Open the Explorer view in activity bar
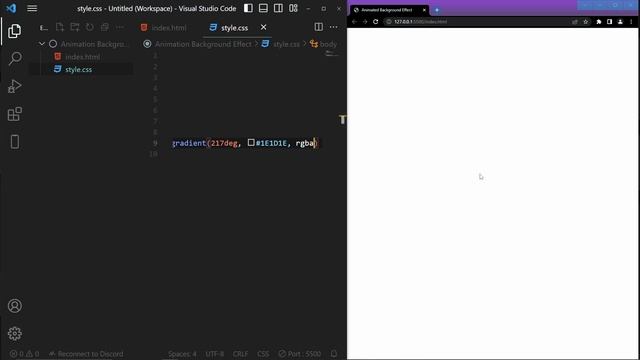This screenshot has width=640, height=360. tap(14, 31)
